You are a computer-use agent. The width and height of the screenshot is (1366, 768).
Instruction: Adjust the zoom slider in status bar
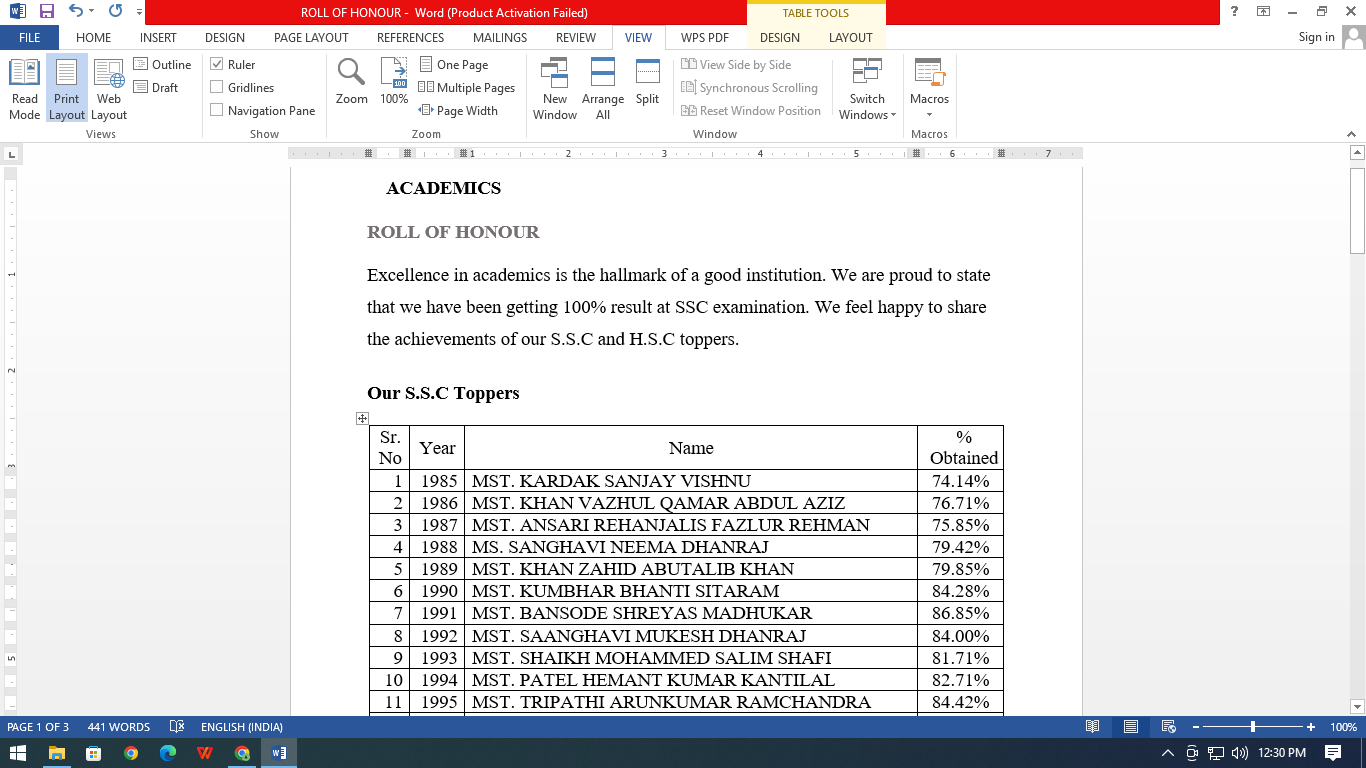1253,727
